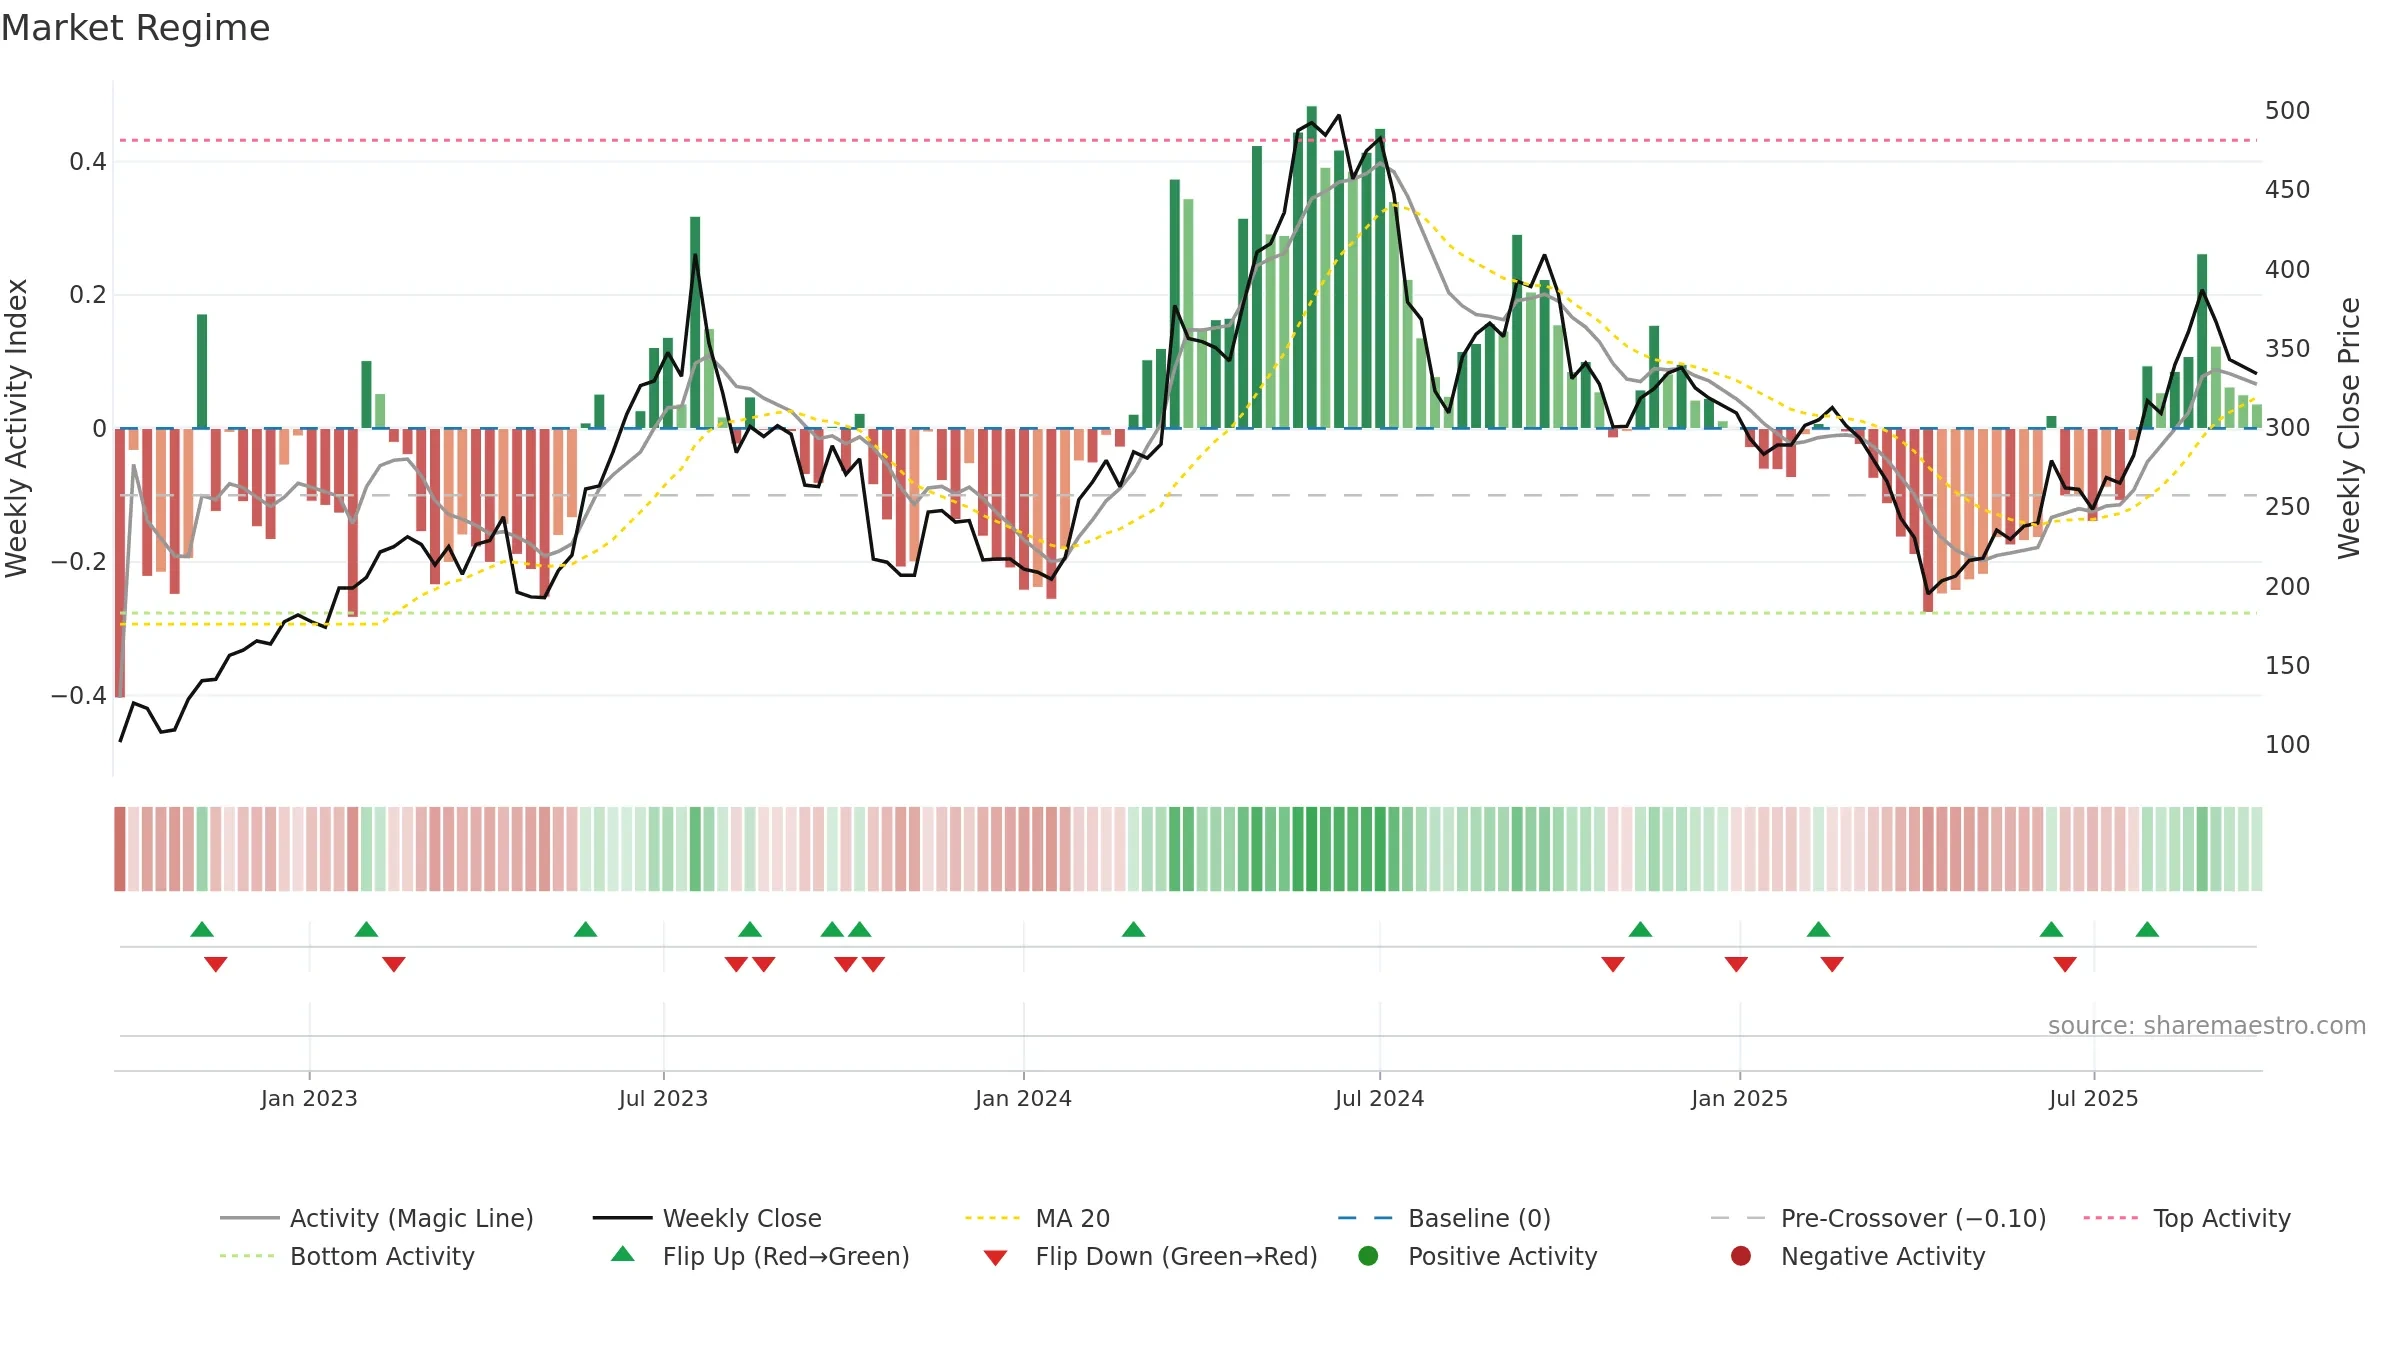Toggle the Activity (Magic Line) legend entry

pos(377,1218)
